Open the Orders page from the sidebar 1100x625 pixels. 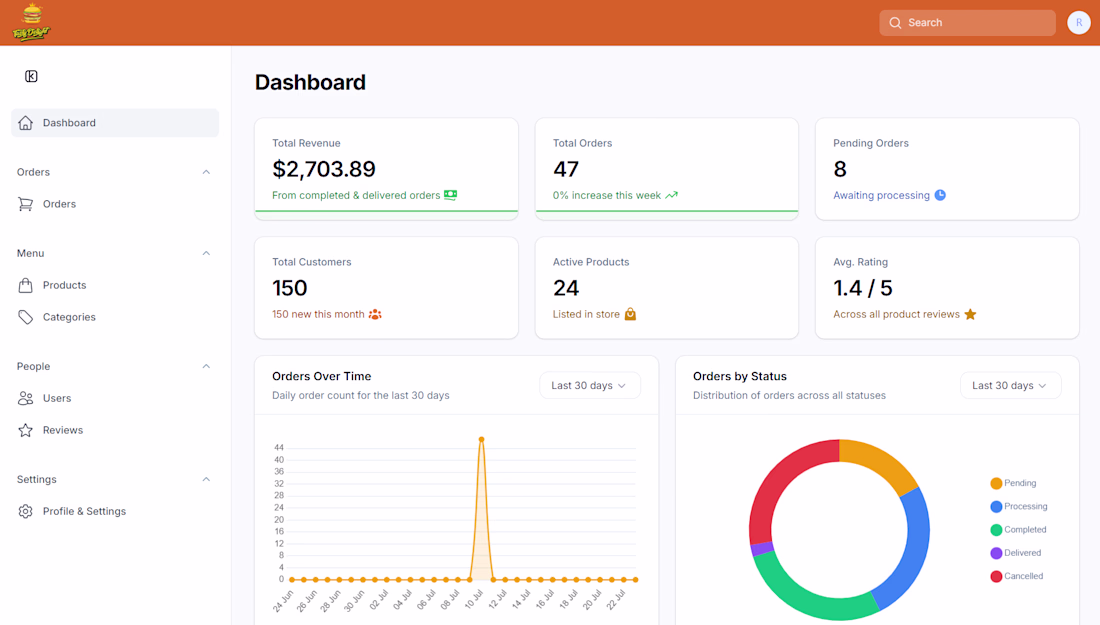point(115,204)
